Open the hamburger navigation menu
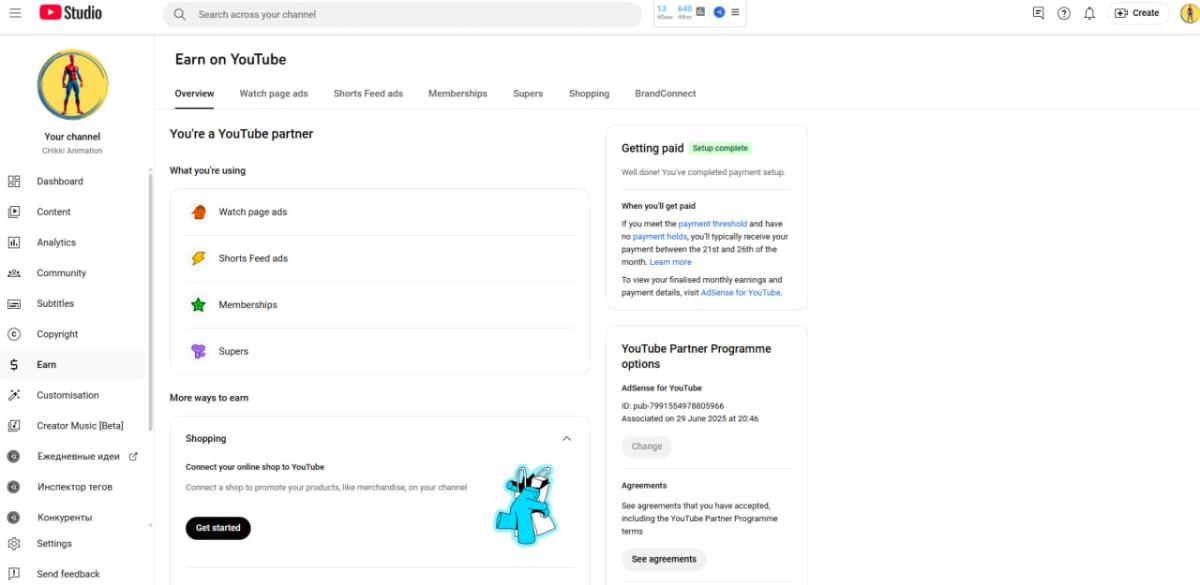This screenshot has width=1200, height=585. point(15,13)
